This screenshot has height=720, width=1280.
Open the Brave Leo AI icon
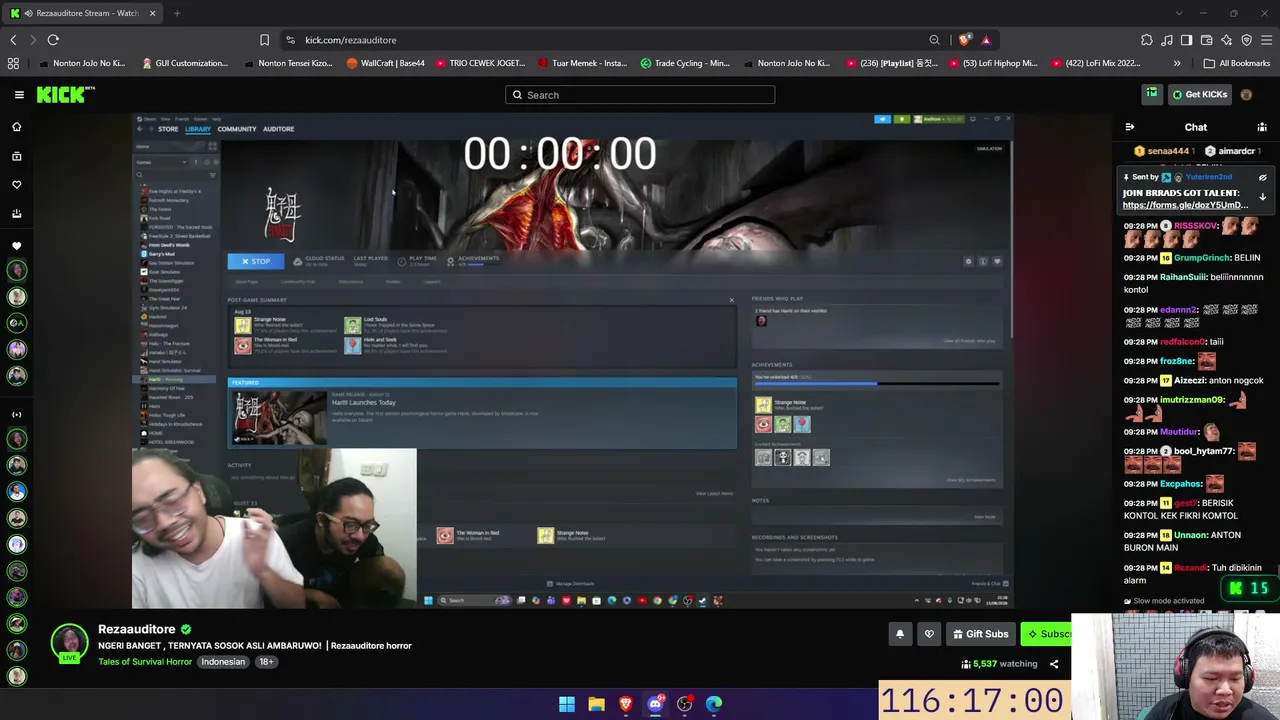click(x=1227, y=40)
